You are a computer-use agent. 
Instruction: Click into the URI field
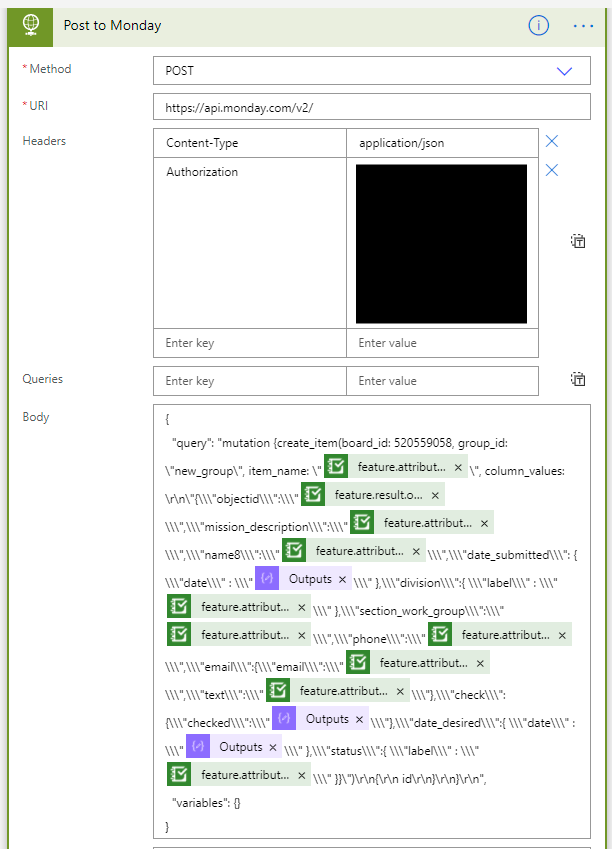(x=372, y=107)
